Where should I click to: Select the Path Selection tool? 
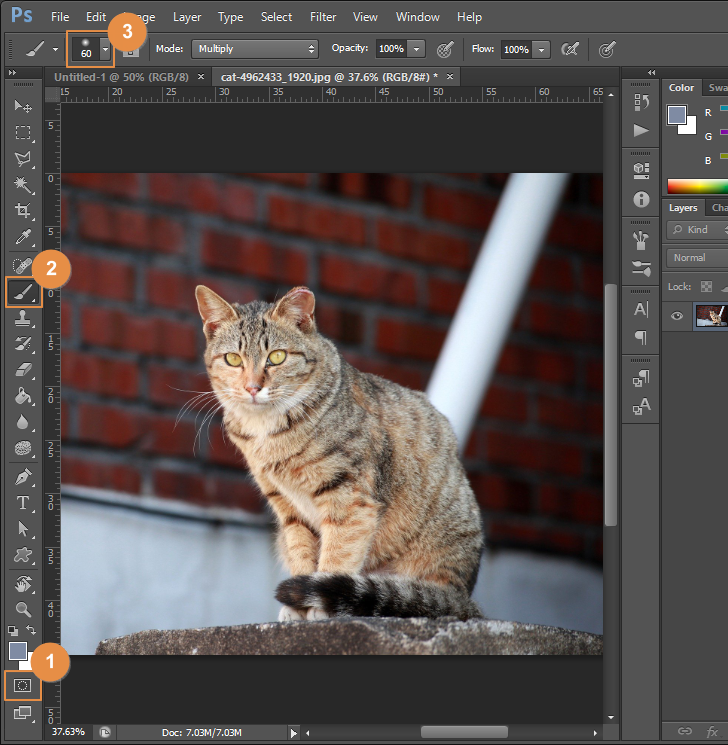click(22, 529)
